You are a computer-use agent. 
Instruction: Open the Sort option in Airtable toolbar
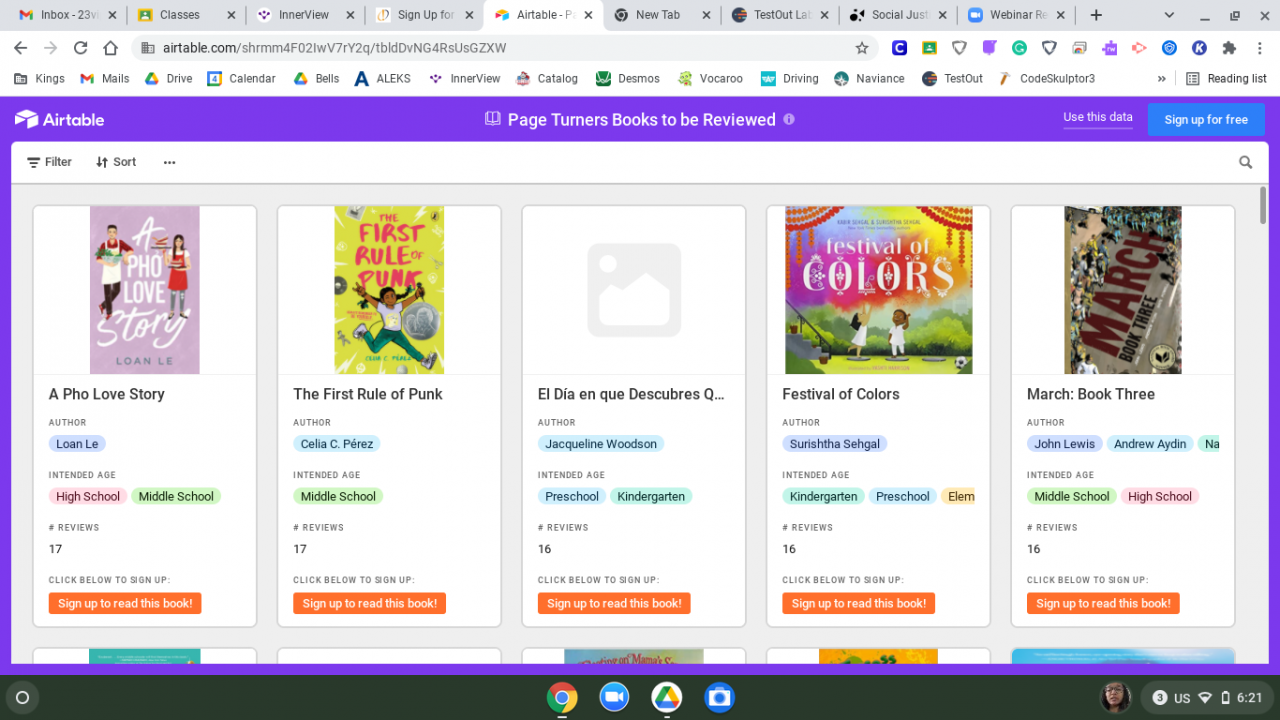pyautogui.click(x=116, y=162)
